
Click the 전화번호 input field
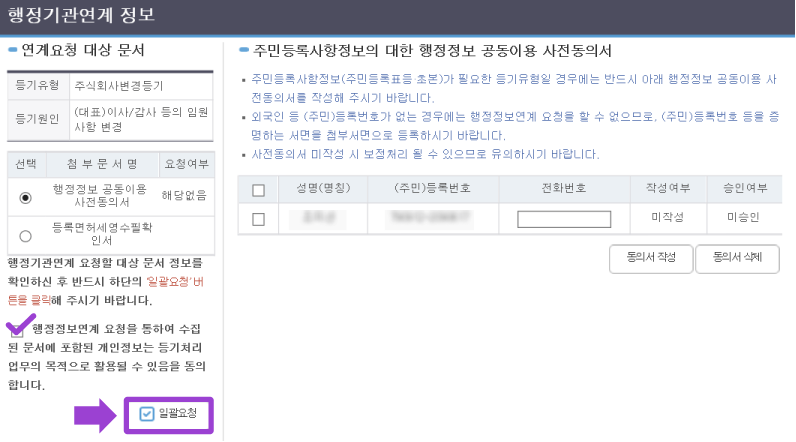563,219
